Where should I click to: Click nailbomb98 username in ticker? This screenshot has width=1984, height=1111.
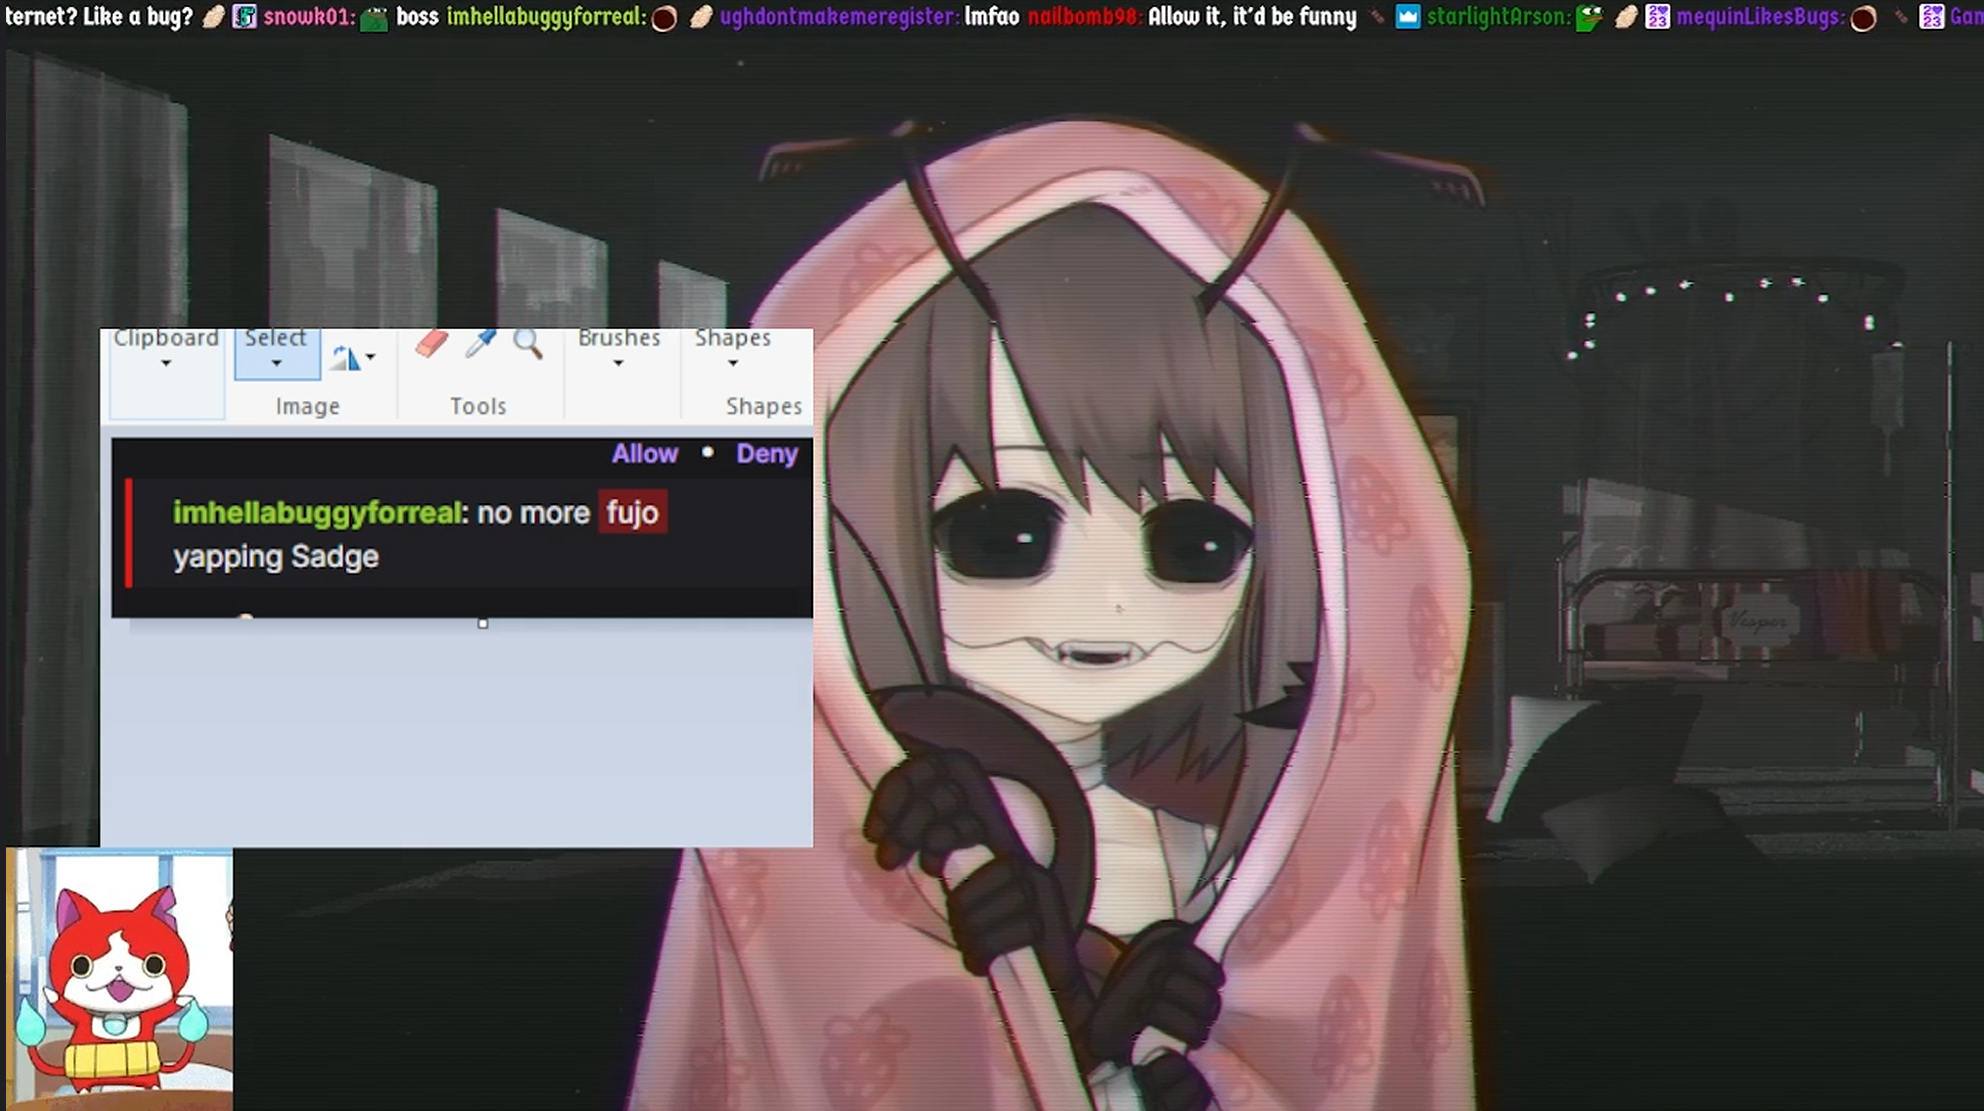[1083, 17]
